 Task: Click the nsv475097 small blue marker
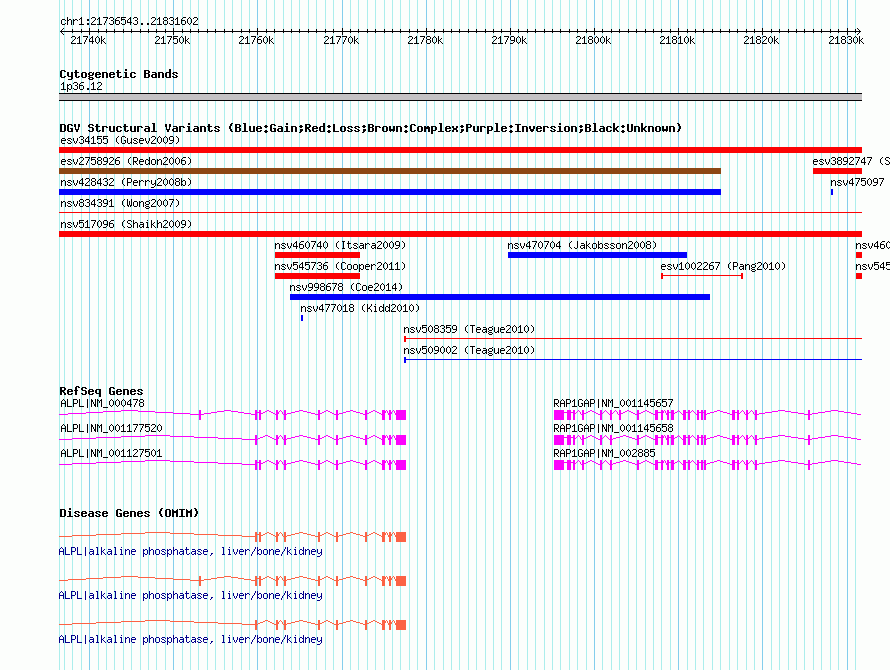click(832, 192)
